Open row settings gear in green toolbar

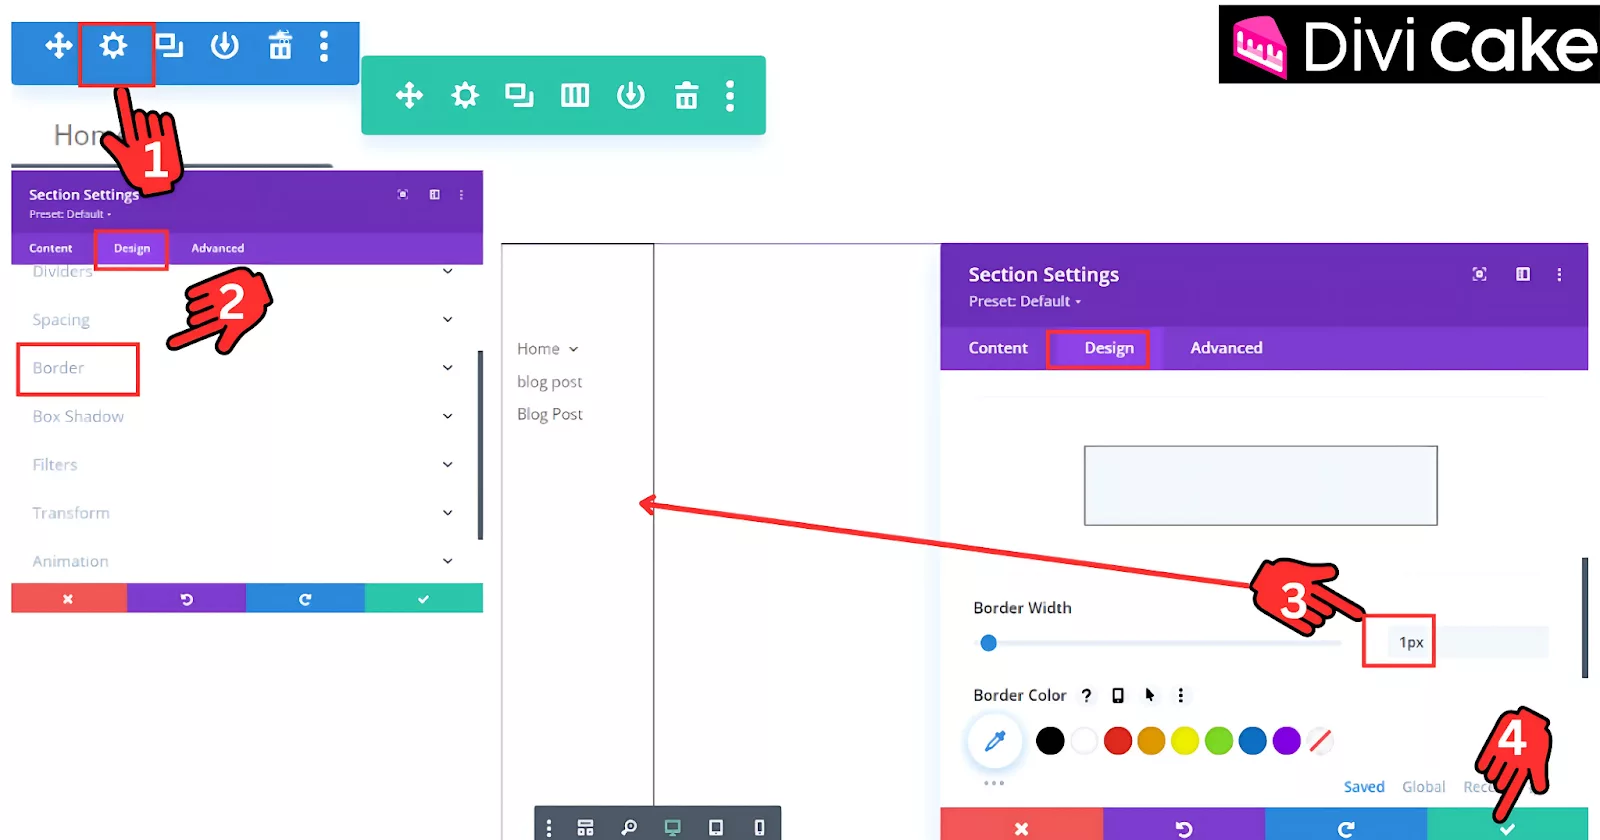[465, 95]
